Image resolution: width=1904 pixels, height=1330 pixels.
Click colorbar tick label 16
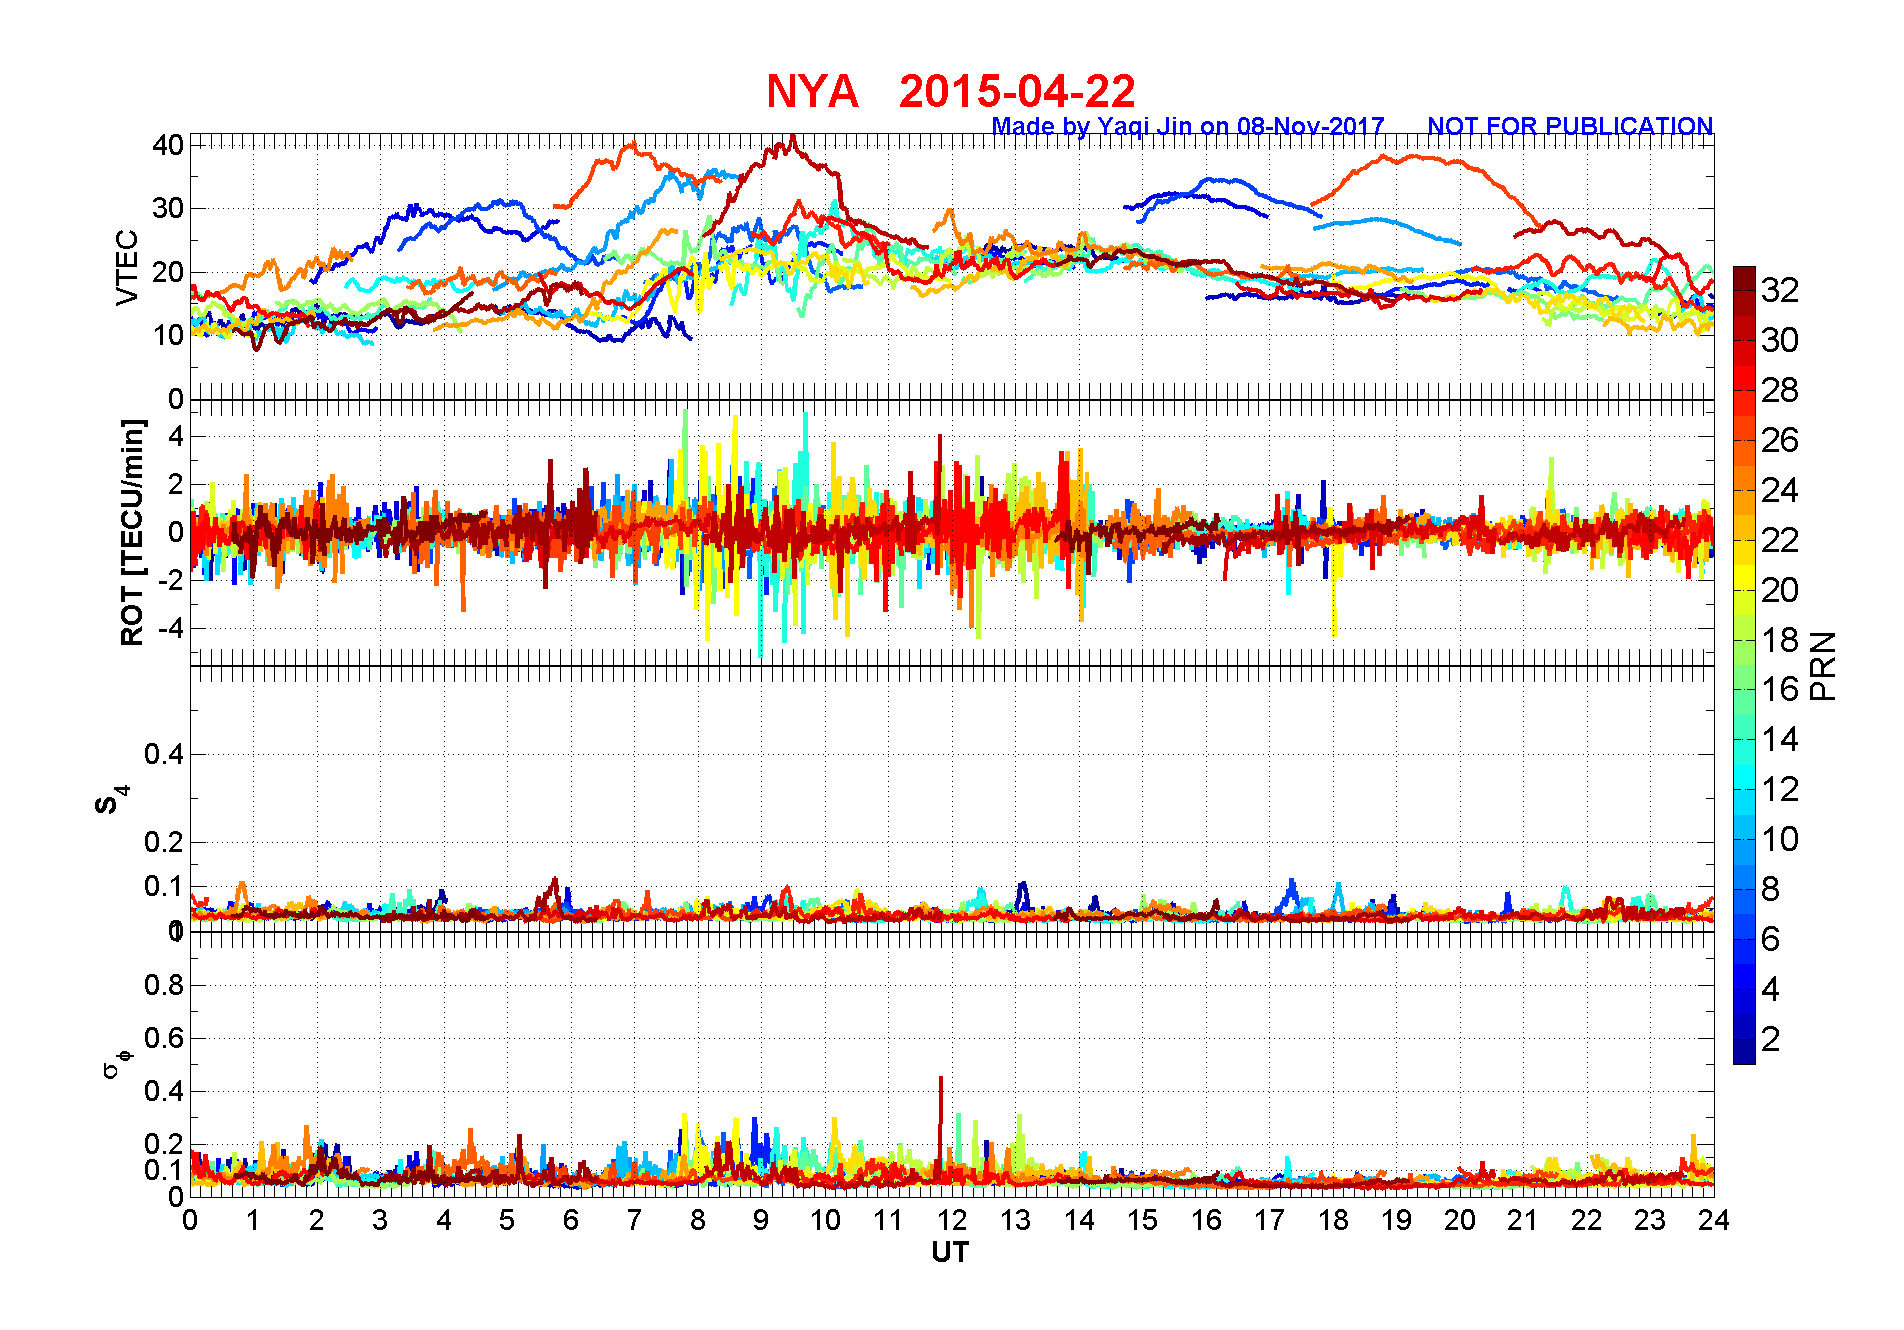pos(1780,689)
